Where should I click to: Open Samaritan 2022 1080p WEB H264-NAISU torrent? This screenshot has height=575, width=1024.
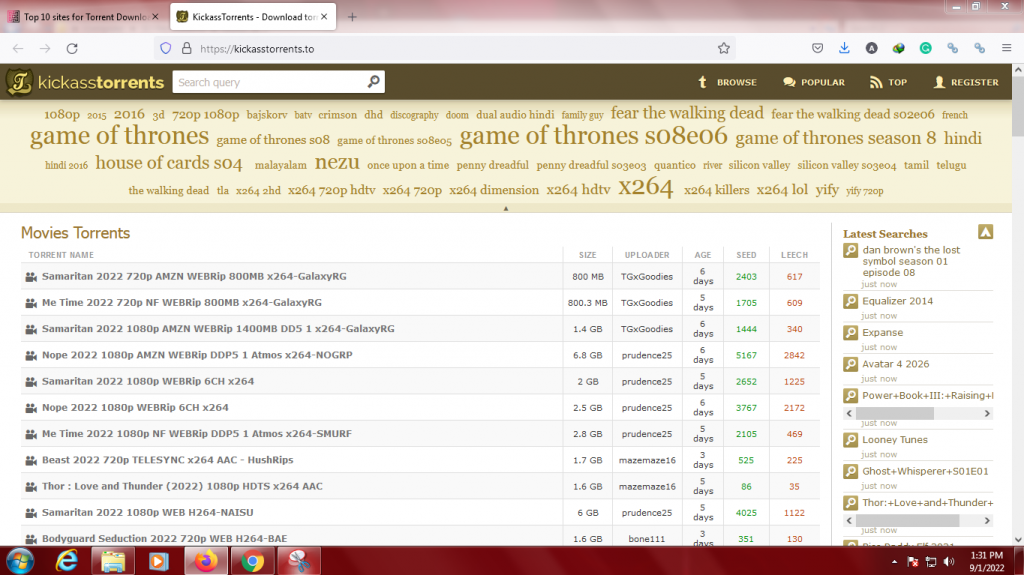[148, 512]
